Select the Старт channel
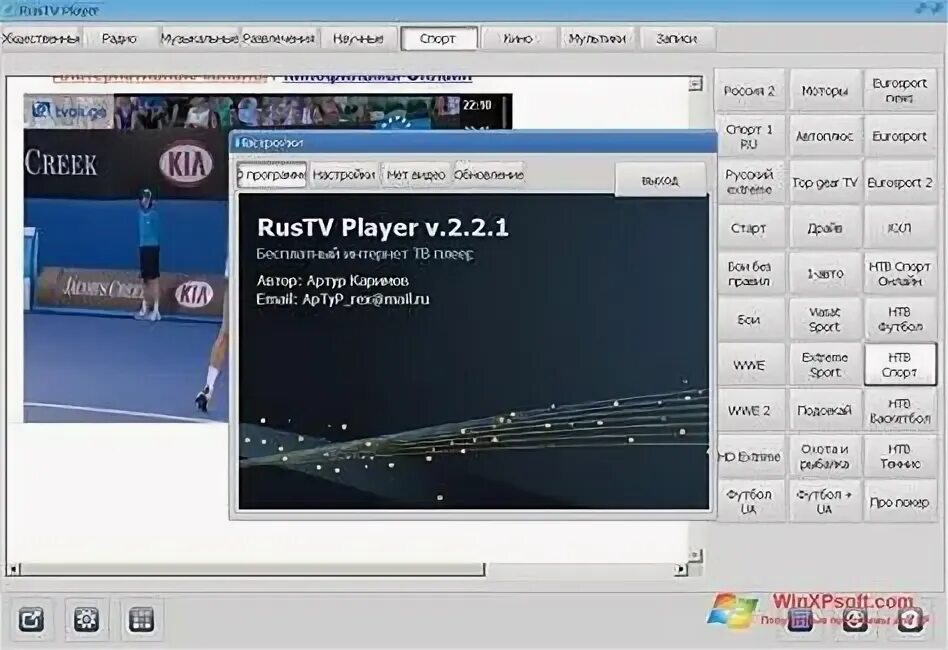This screenshot has width=948, height=650. (x=750, y=228)
